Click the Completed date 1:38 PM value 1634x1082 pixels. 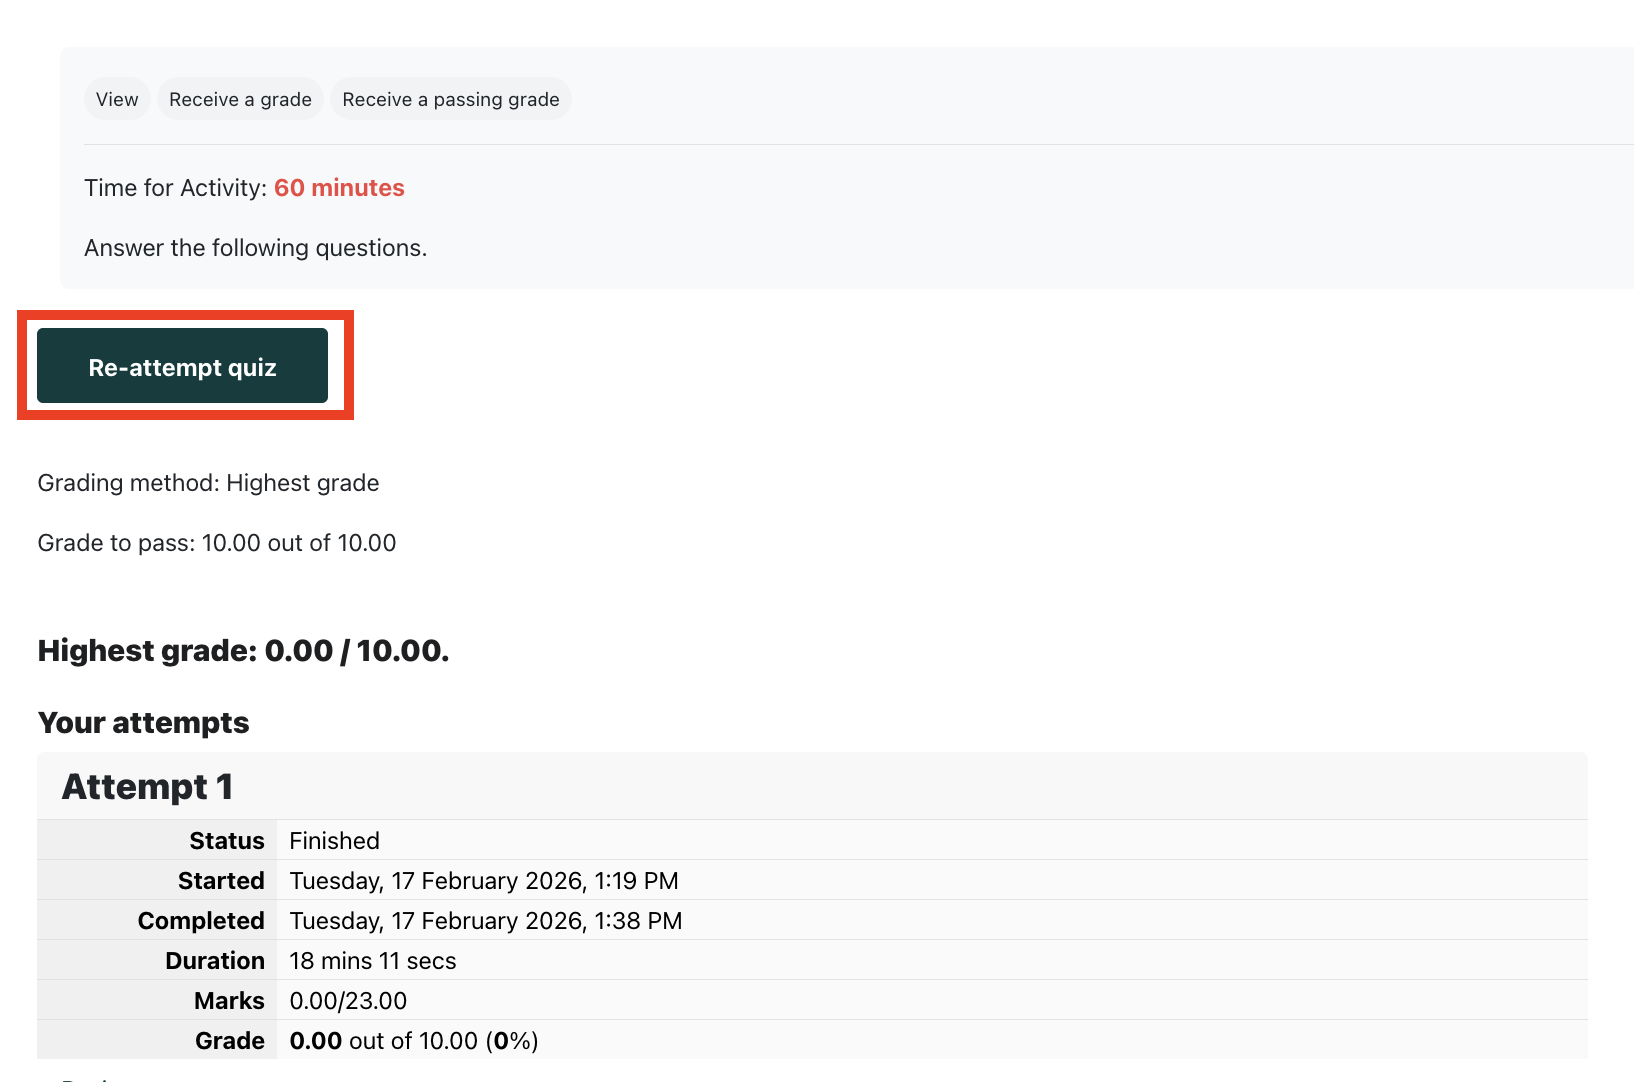485,921
